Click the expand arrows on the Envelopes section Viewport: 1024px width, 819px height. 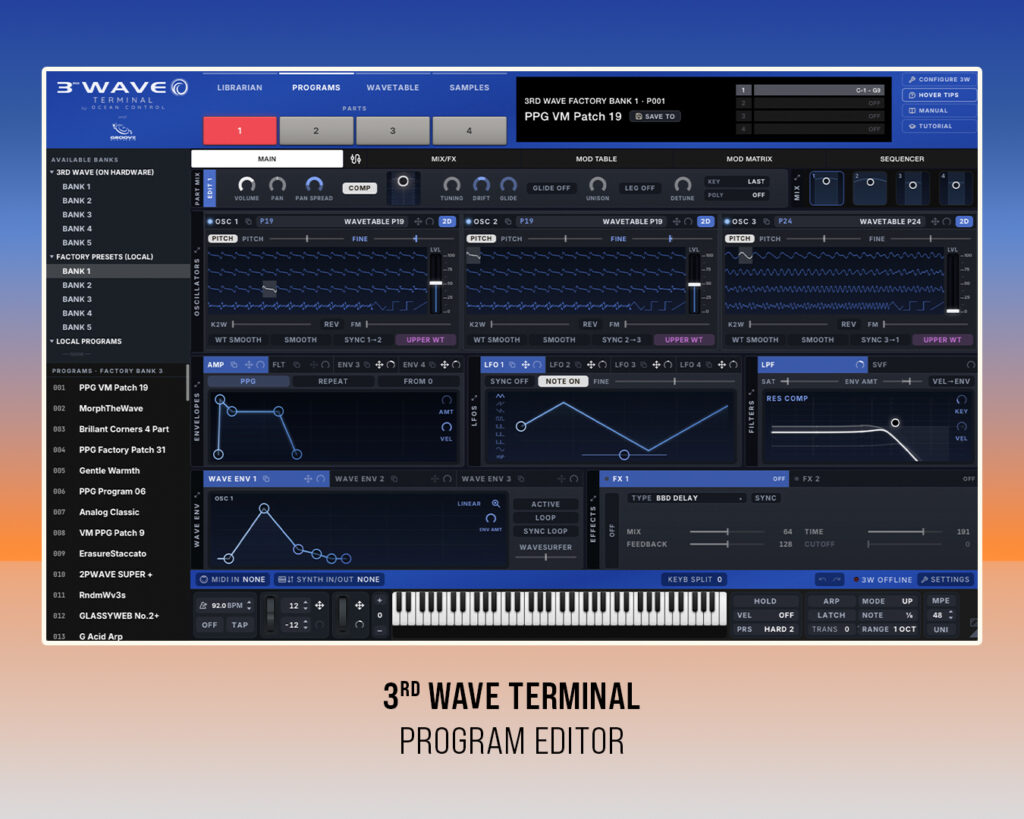197,385
